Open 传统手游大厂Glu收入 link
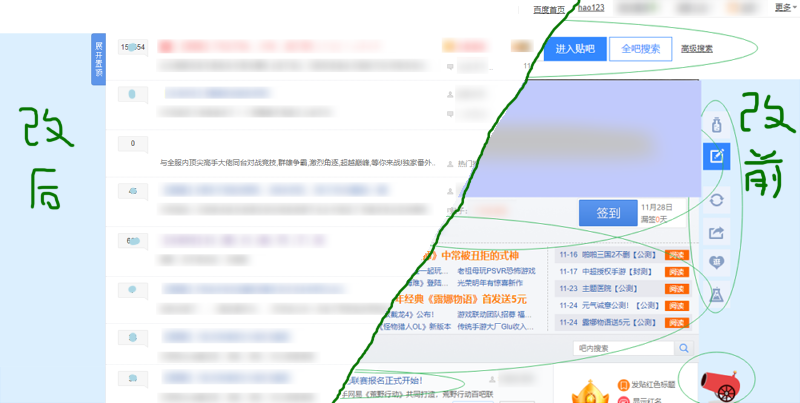The image size is (800, 403). click(x=495, y=327)
